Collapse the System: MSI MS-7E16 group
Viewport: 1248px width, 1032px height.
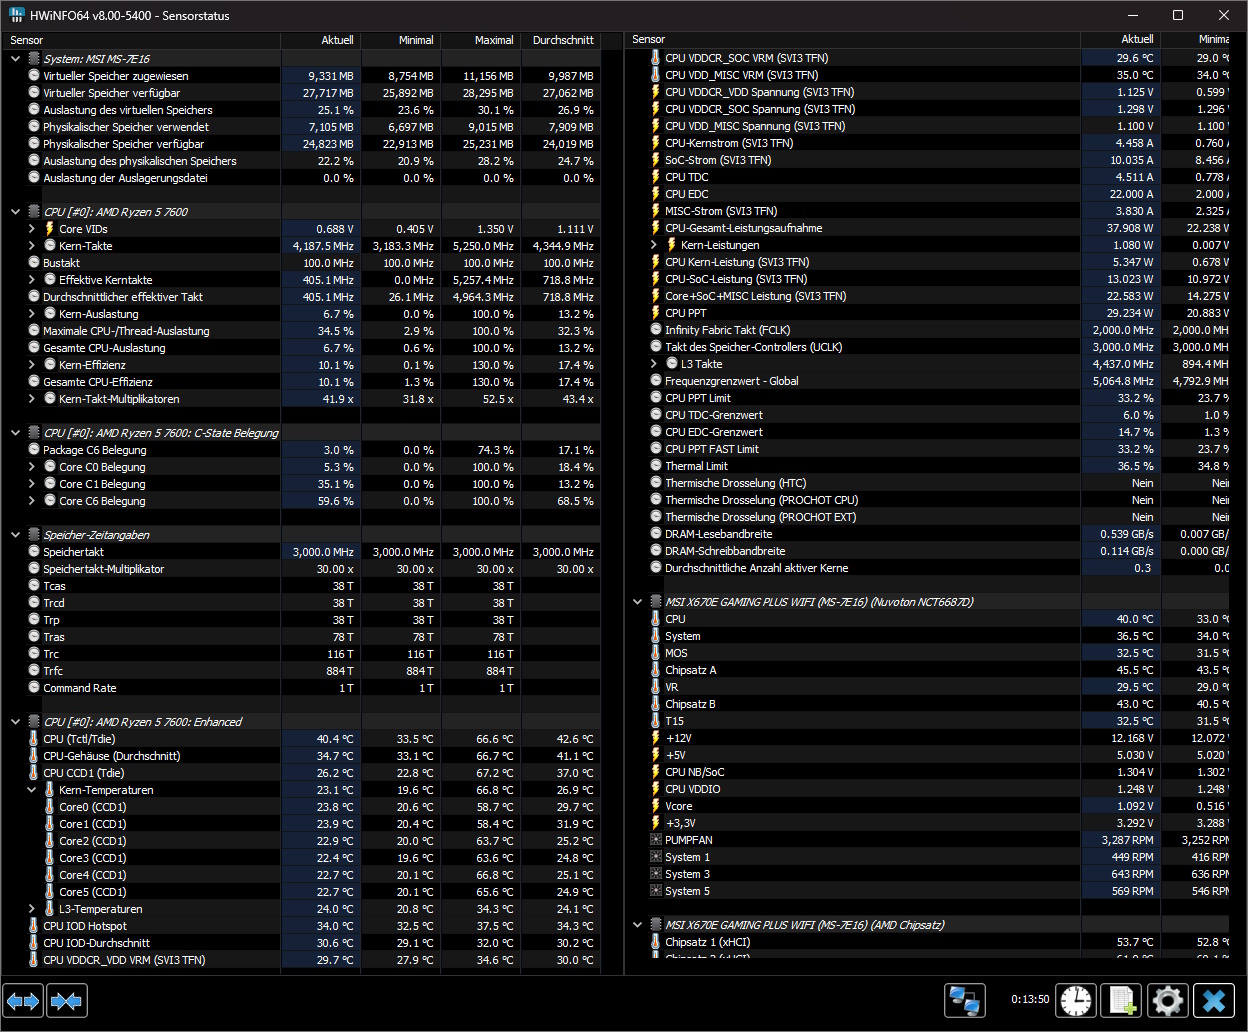(16, 59)
